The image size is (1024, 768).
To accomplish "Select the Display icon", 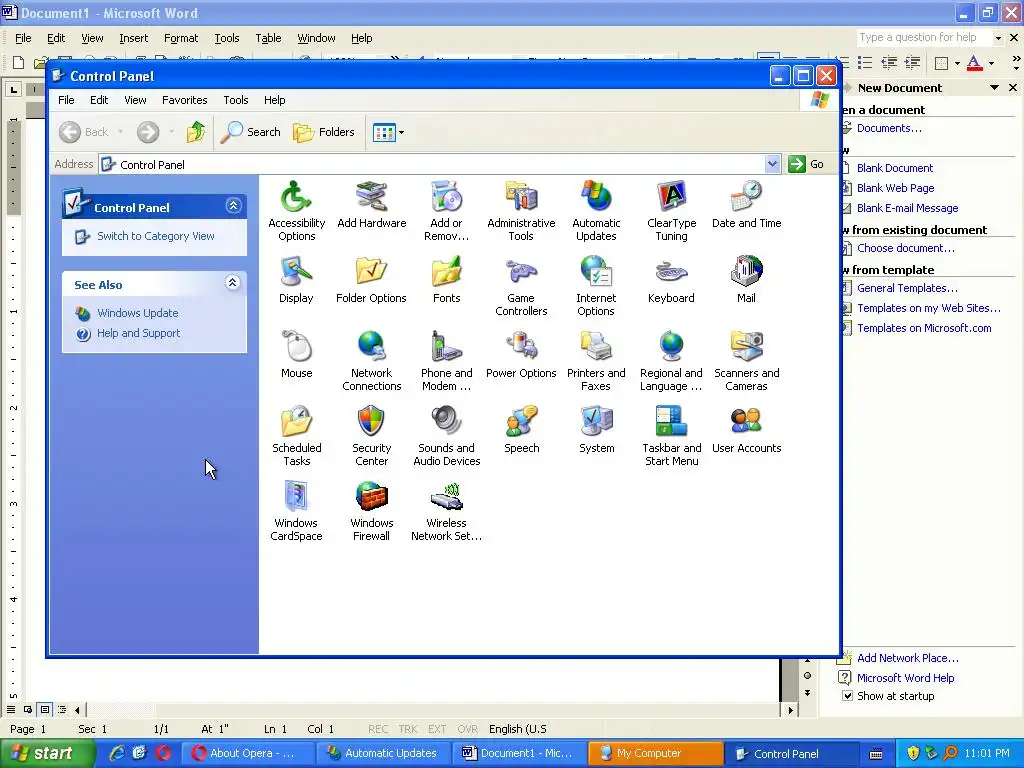I will coord(296,280).
